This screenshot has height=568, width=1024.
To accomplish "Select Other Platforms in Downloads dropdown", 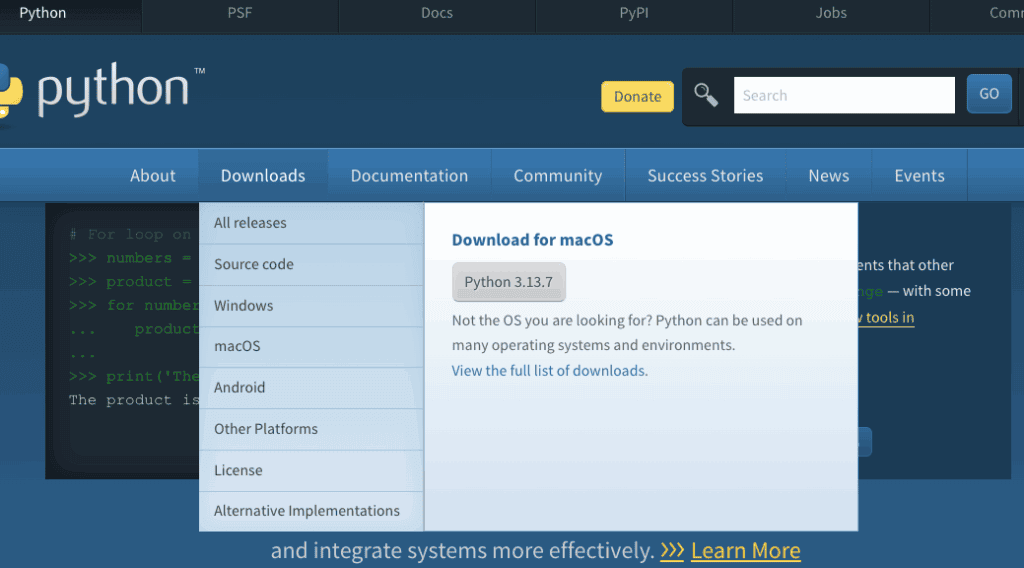I will click(x=312, y=429).
